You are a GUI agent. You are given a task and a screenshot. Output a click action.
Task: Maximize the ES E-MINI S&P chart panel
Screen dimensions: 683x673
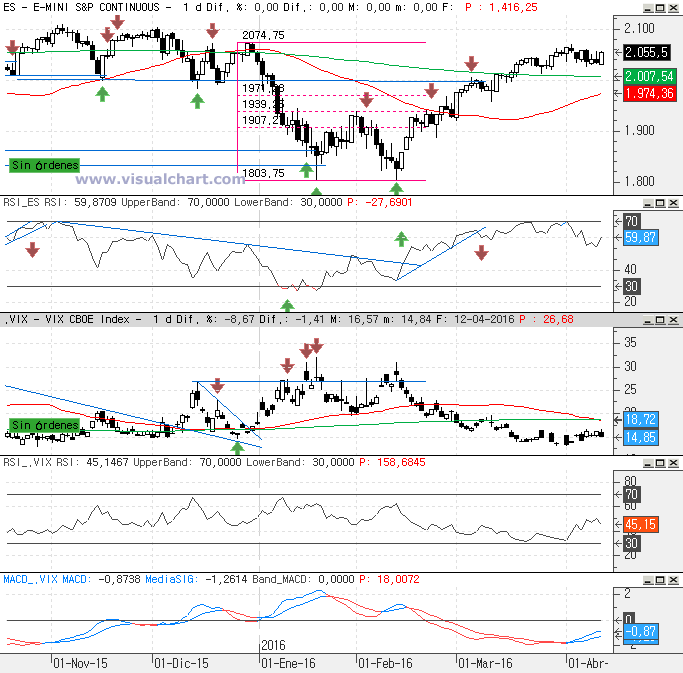tap(660, 8)
